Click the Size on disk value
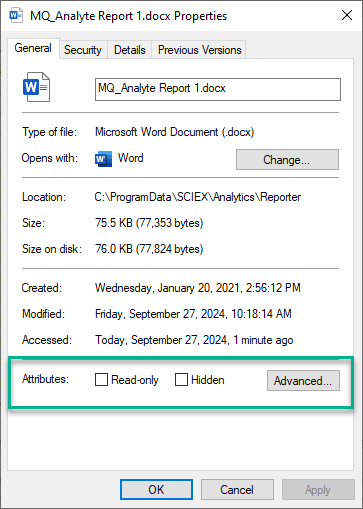Screen dimensions: 363x509 pyautogui.click(x=149, y=249)
